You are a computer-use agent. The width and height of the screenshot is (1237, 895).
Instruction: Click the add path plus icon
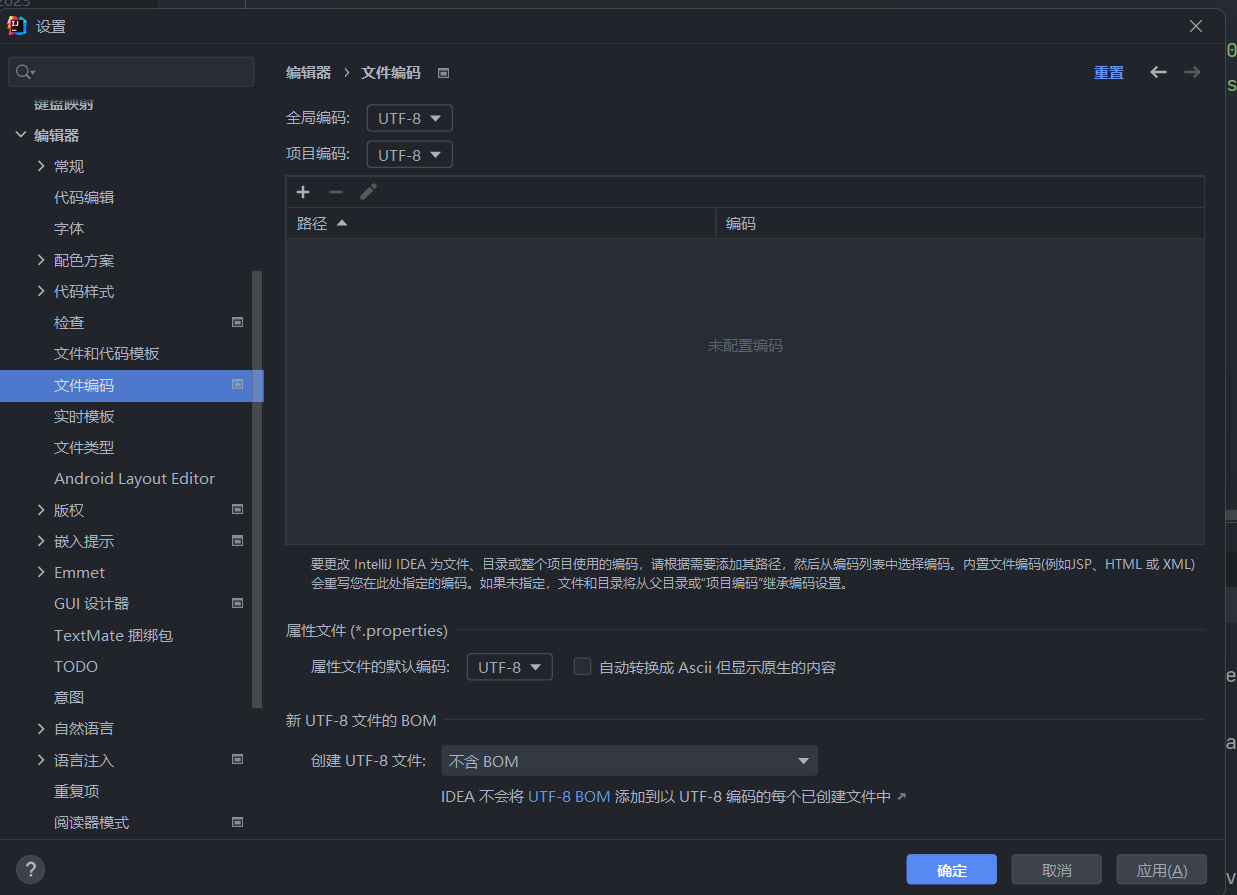[x=303, y=192]
